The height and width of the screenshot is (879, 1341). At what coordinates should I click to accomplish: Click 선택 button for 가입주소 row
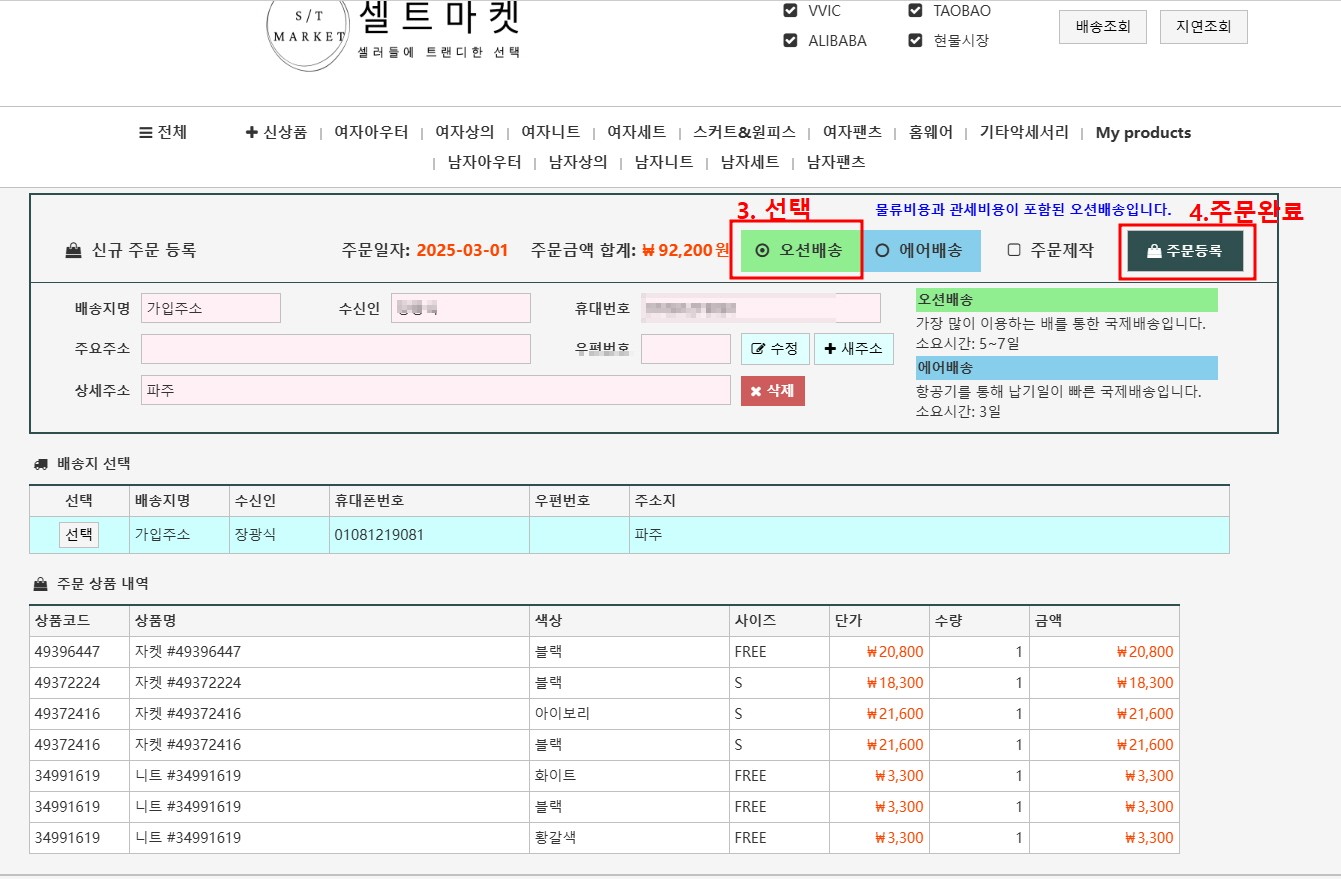pyautogui.click(x=79, y=535)
